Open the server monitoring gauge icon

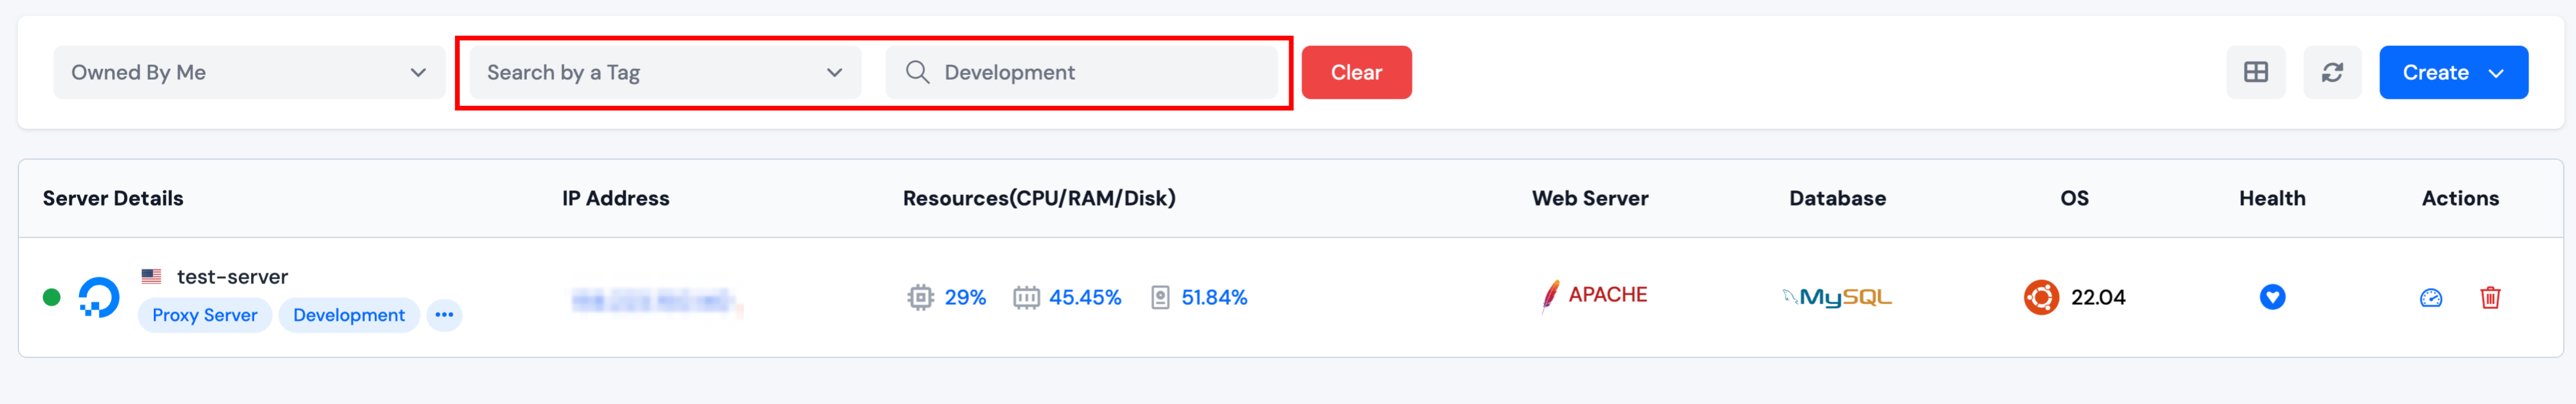point(2431,297)
